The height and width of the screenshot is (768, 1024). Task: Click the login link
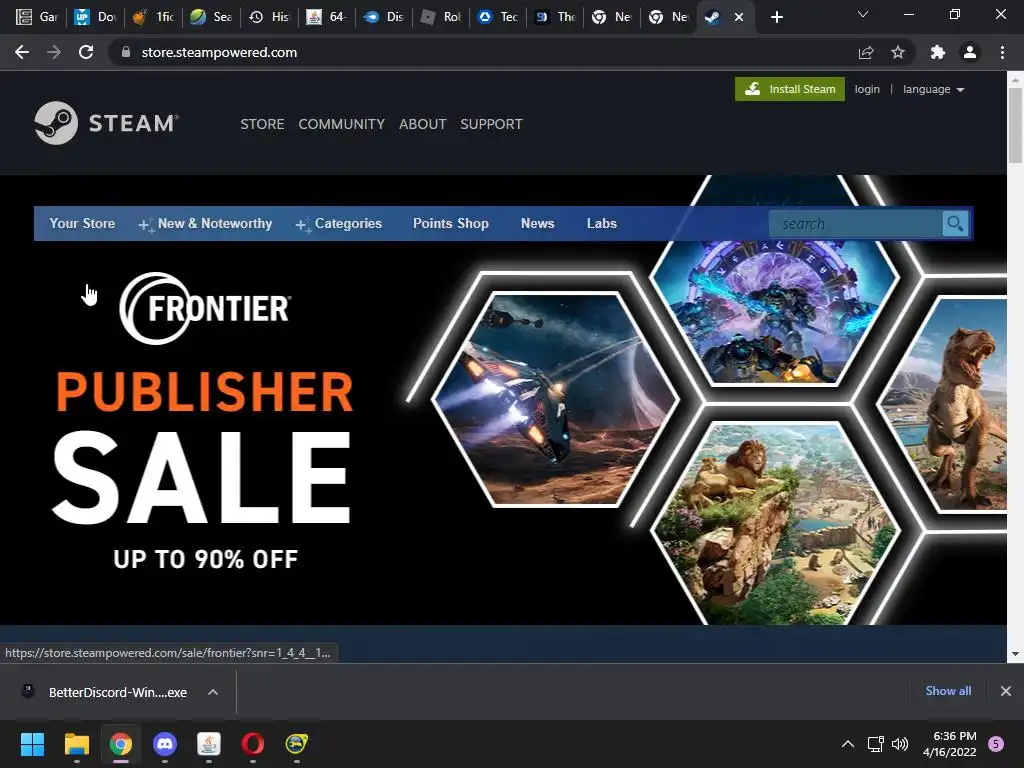(867, 89)
